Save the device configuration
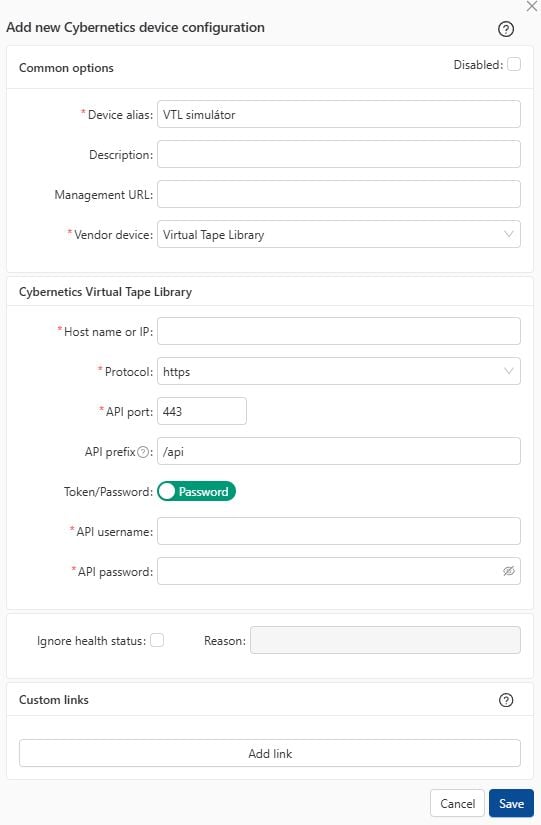The height and width of the screenshot is (825, 541). (511, 803)
